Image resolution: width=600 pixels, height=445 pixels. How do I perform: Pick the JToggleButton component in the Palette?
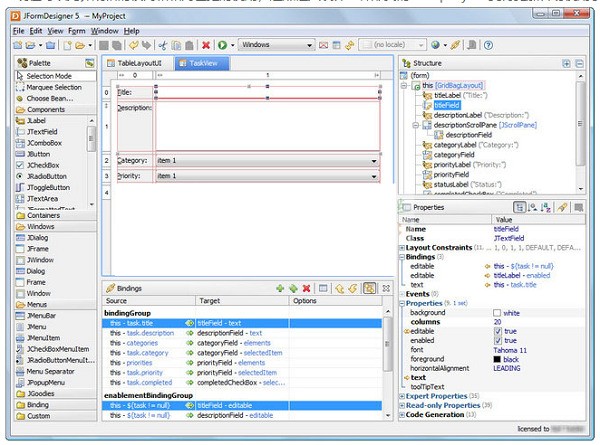(x=47, y=187)
